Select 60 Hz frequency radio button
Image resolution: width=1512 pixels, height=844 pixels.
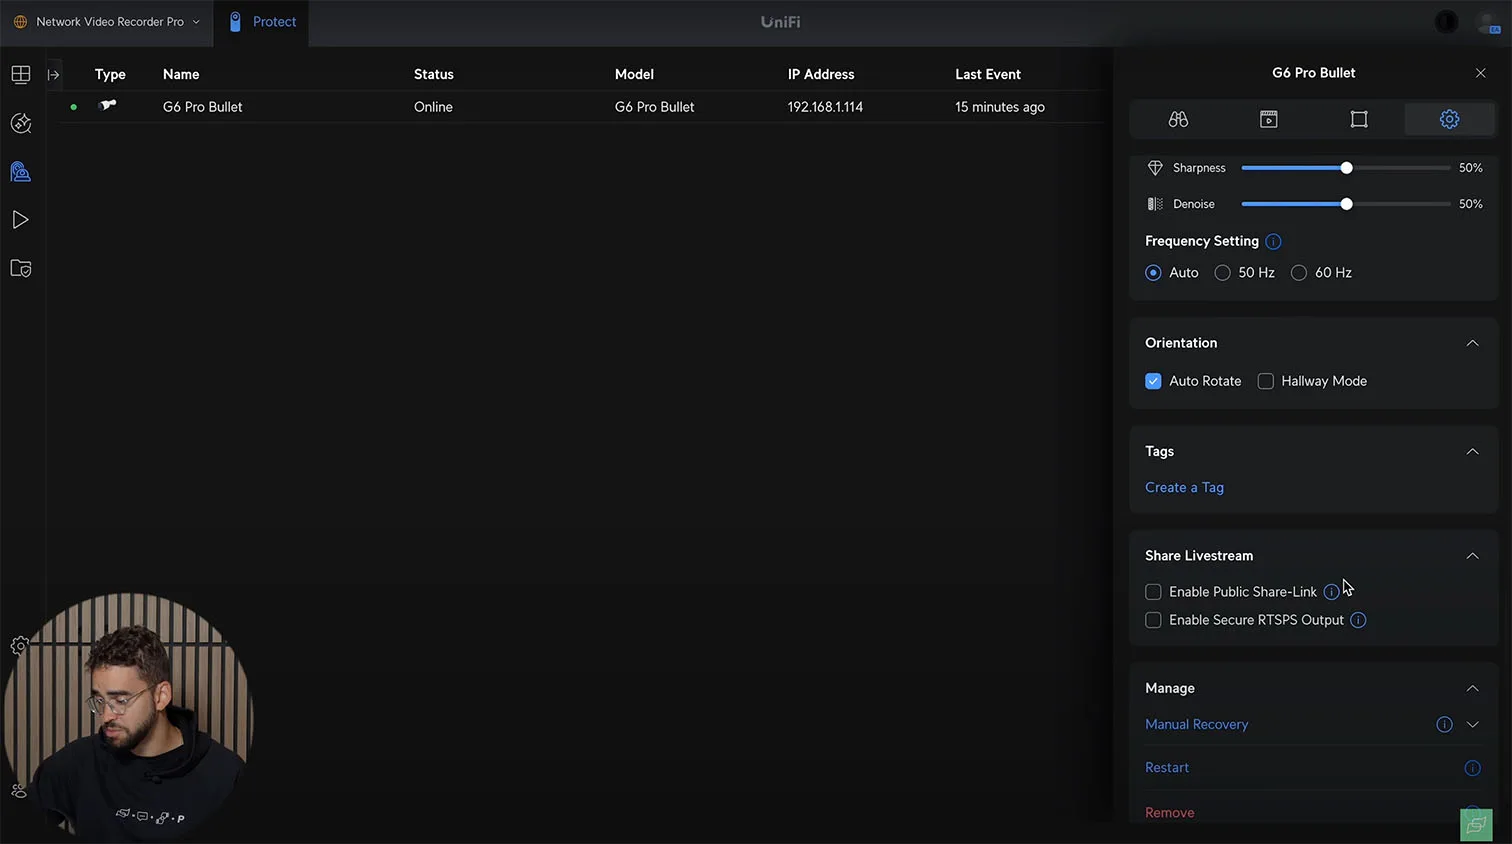click(x=1299, y=273)
